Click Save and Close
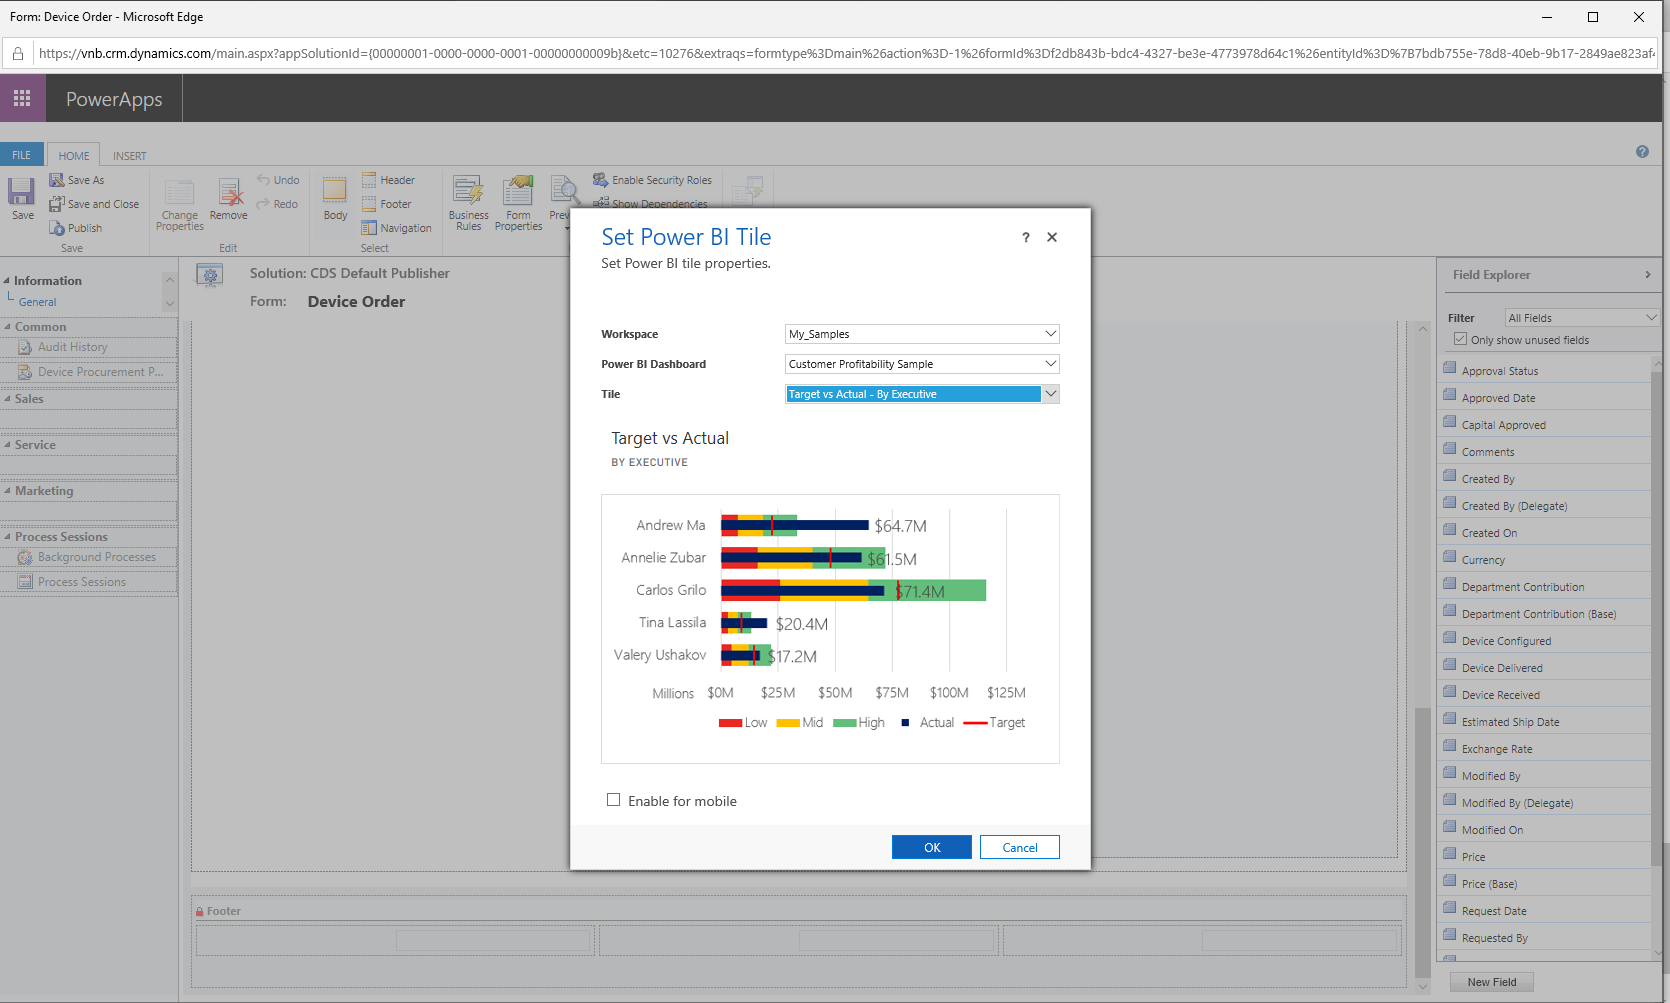 tap(94, 204)
